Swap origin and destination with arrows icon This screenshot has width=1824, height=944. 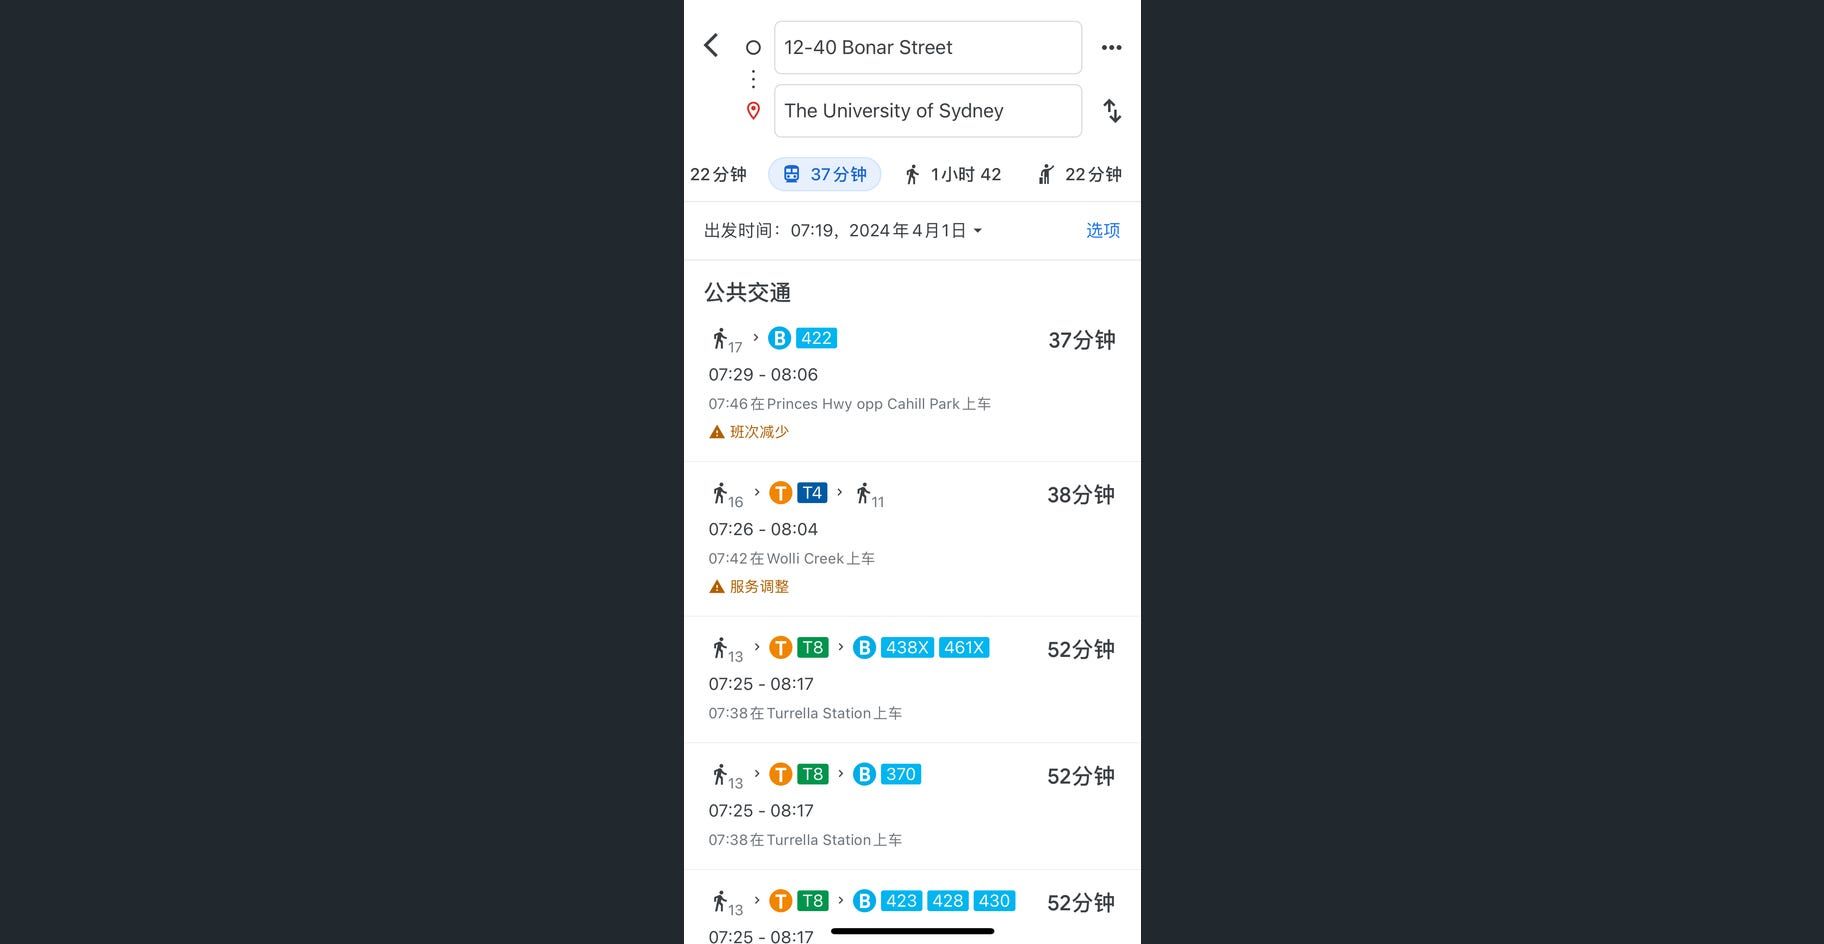(1111, 111)
